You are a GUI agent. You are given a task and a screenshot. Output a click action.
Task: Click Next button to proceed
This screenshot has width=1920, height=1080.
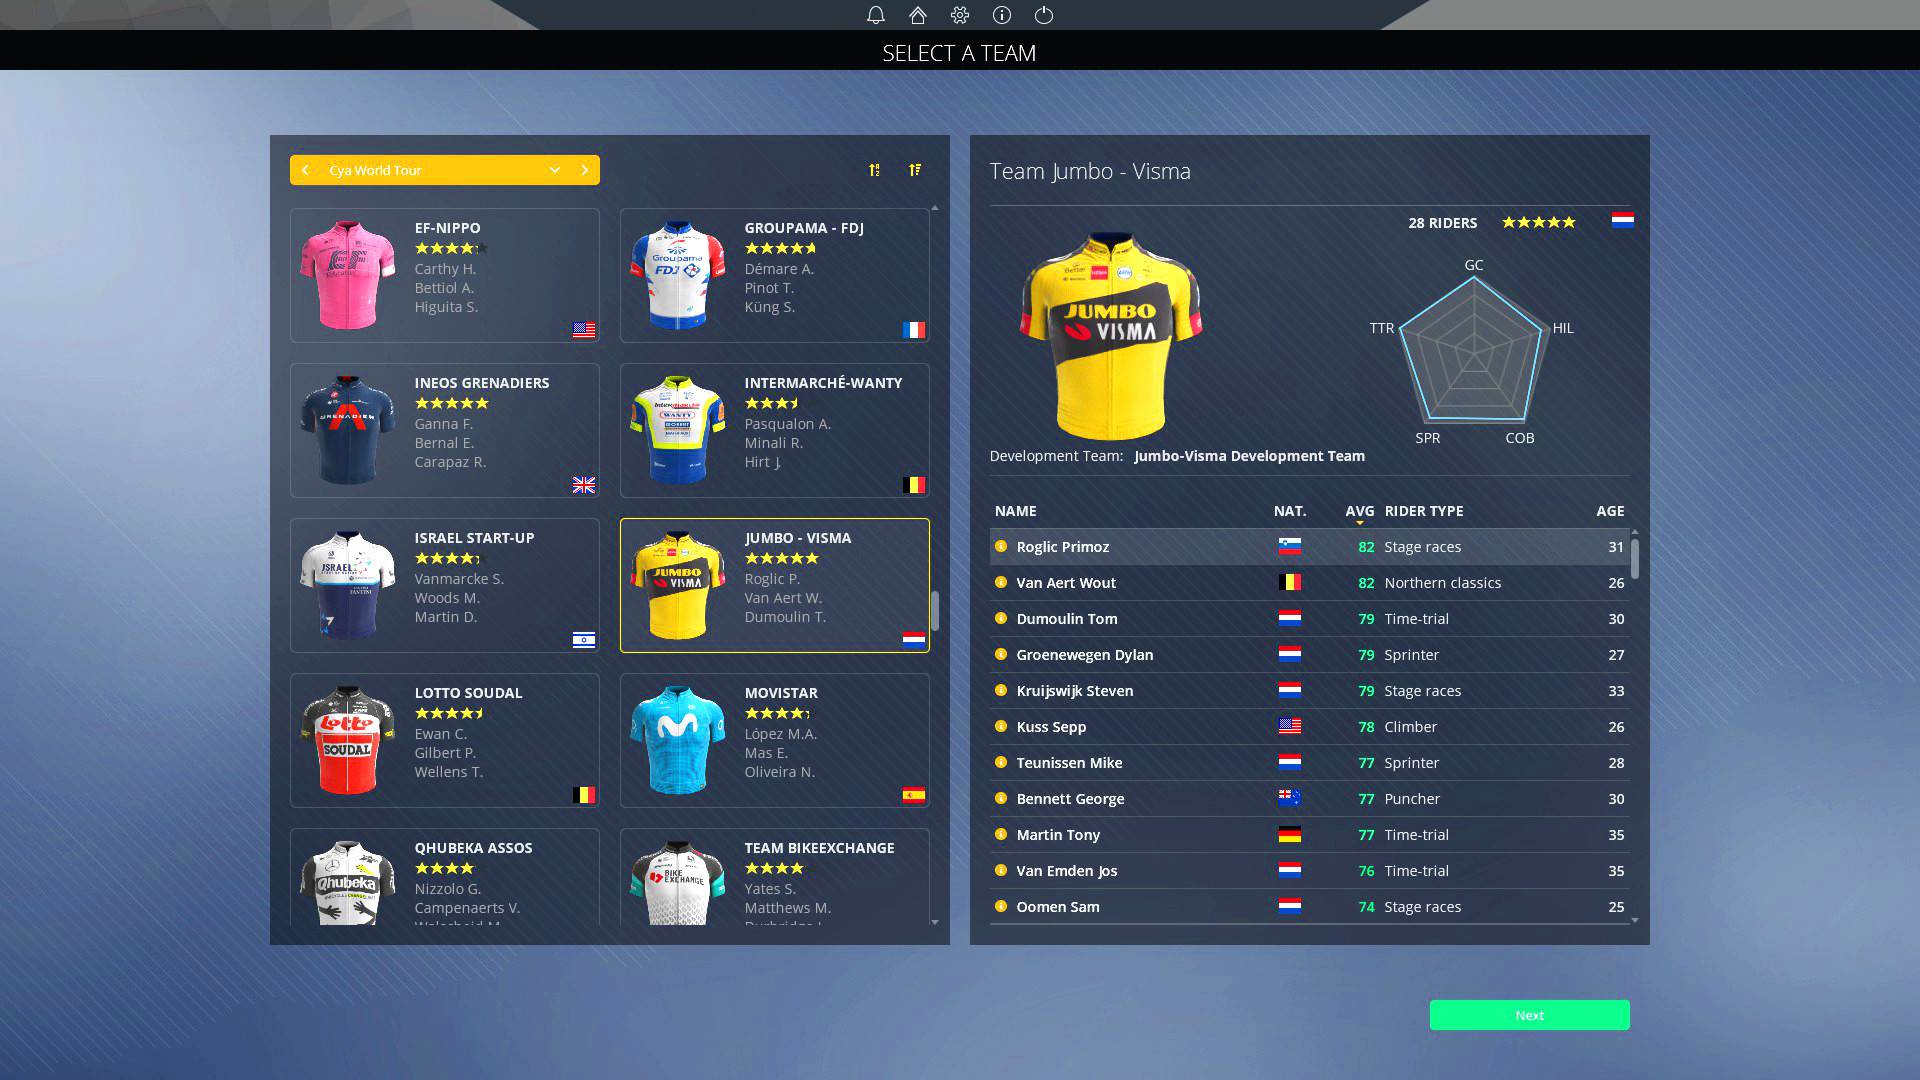point(1530,1014)
